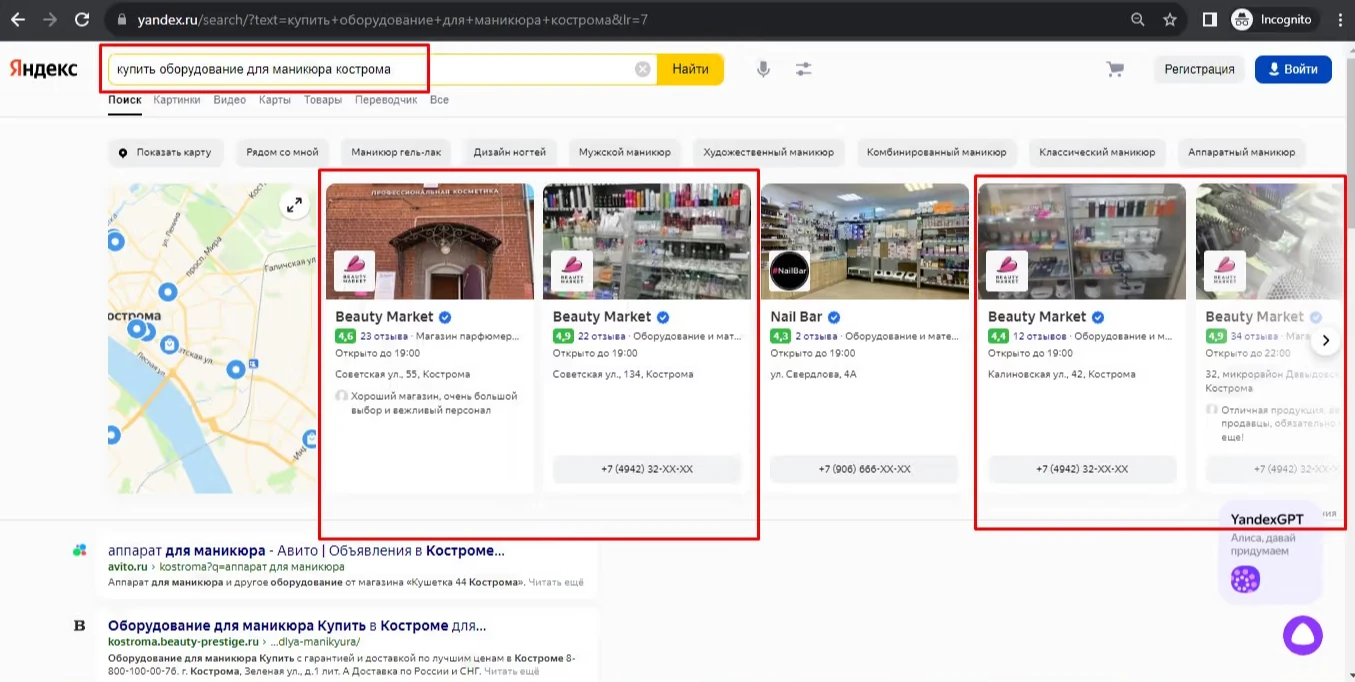Expand the map to full size

coord(294,205)
